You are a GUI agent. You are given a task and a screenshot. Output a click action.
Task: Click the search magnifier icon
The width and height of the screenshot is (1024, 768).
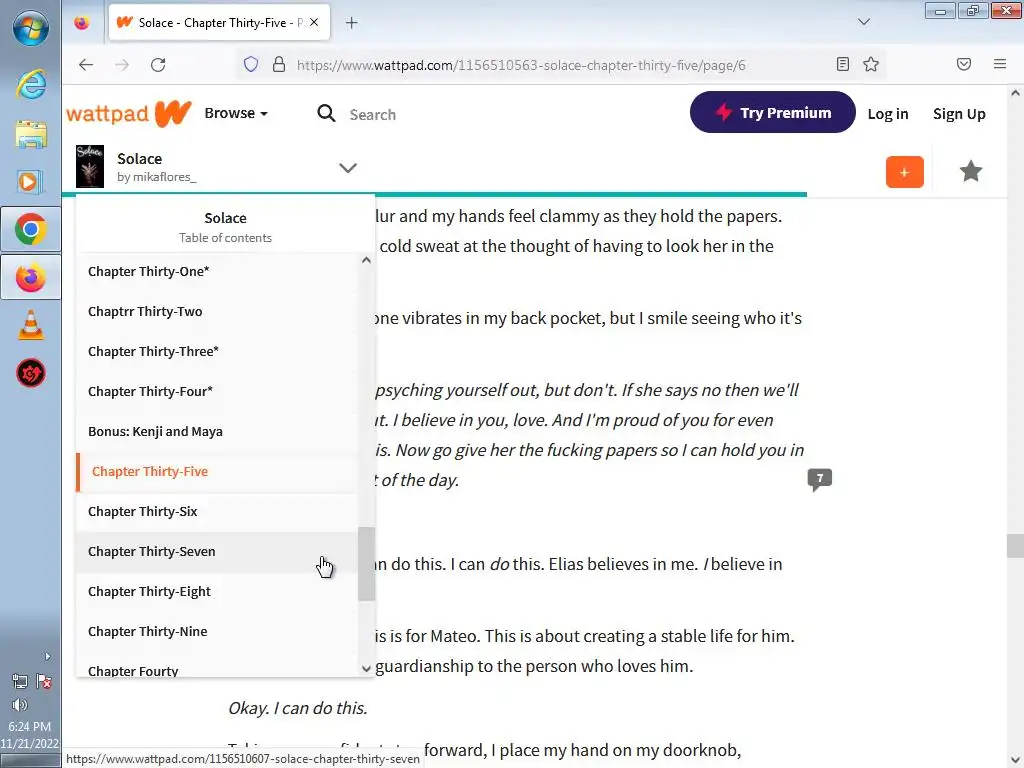[x=326, y=114]
